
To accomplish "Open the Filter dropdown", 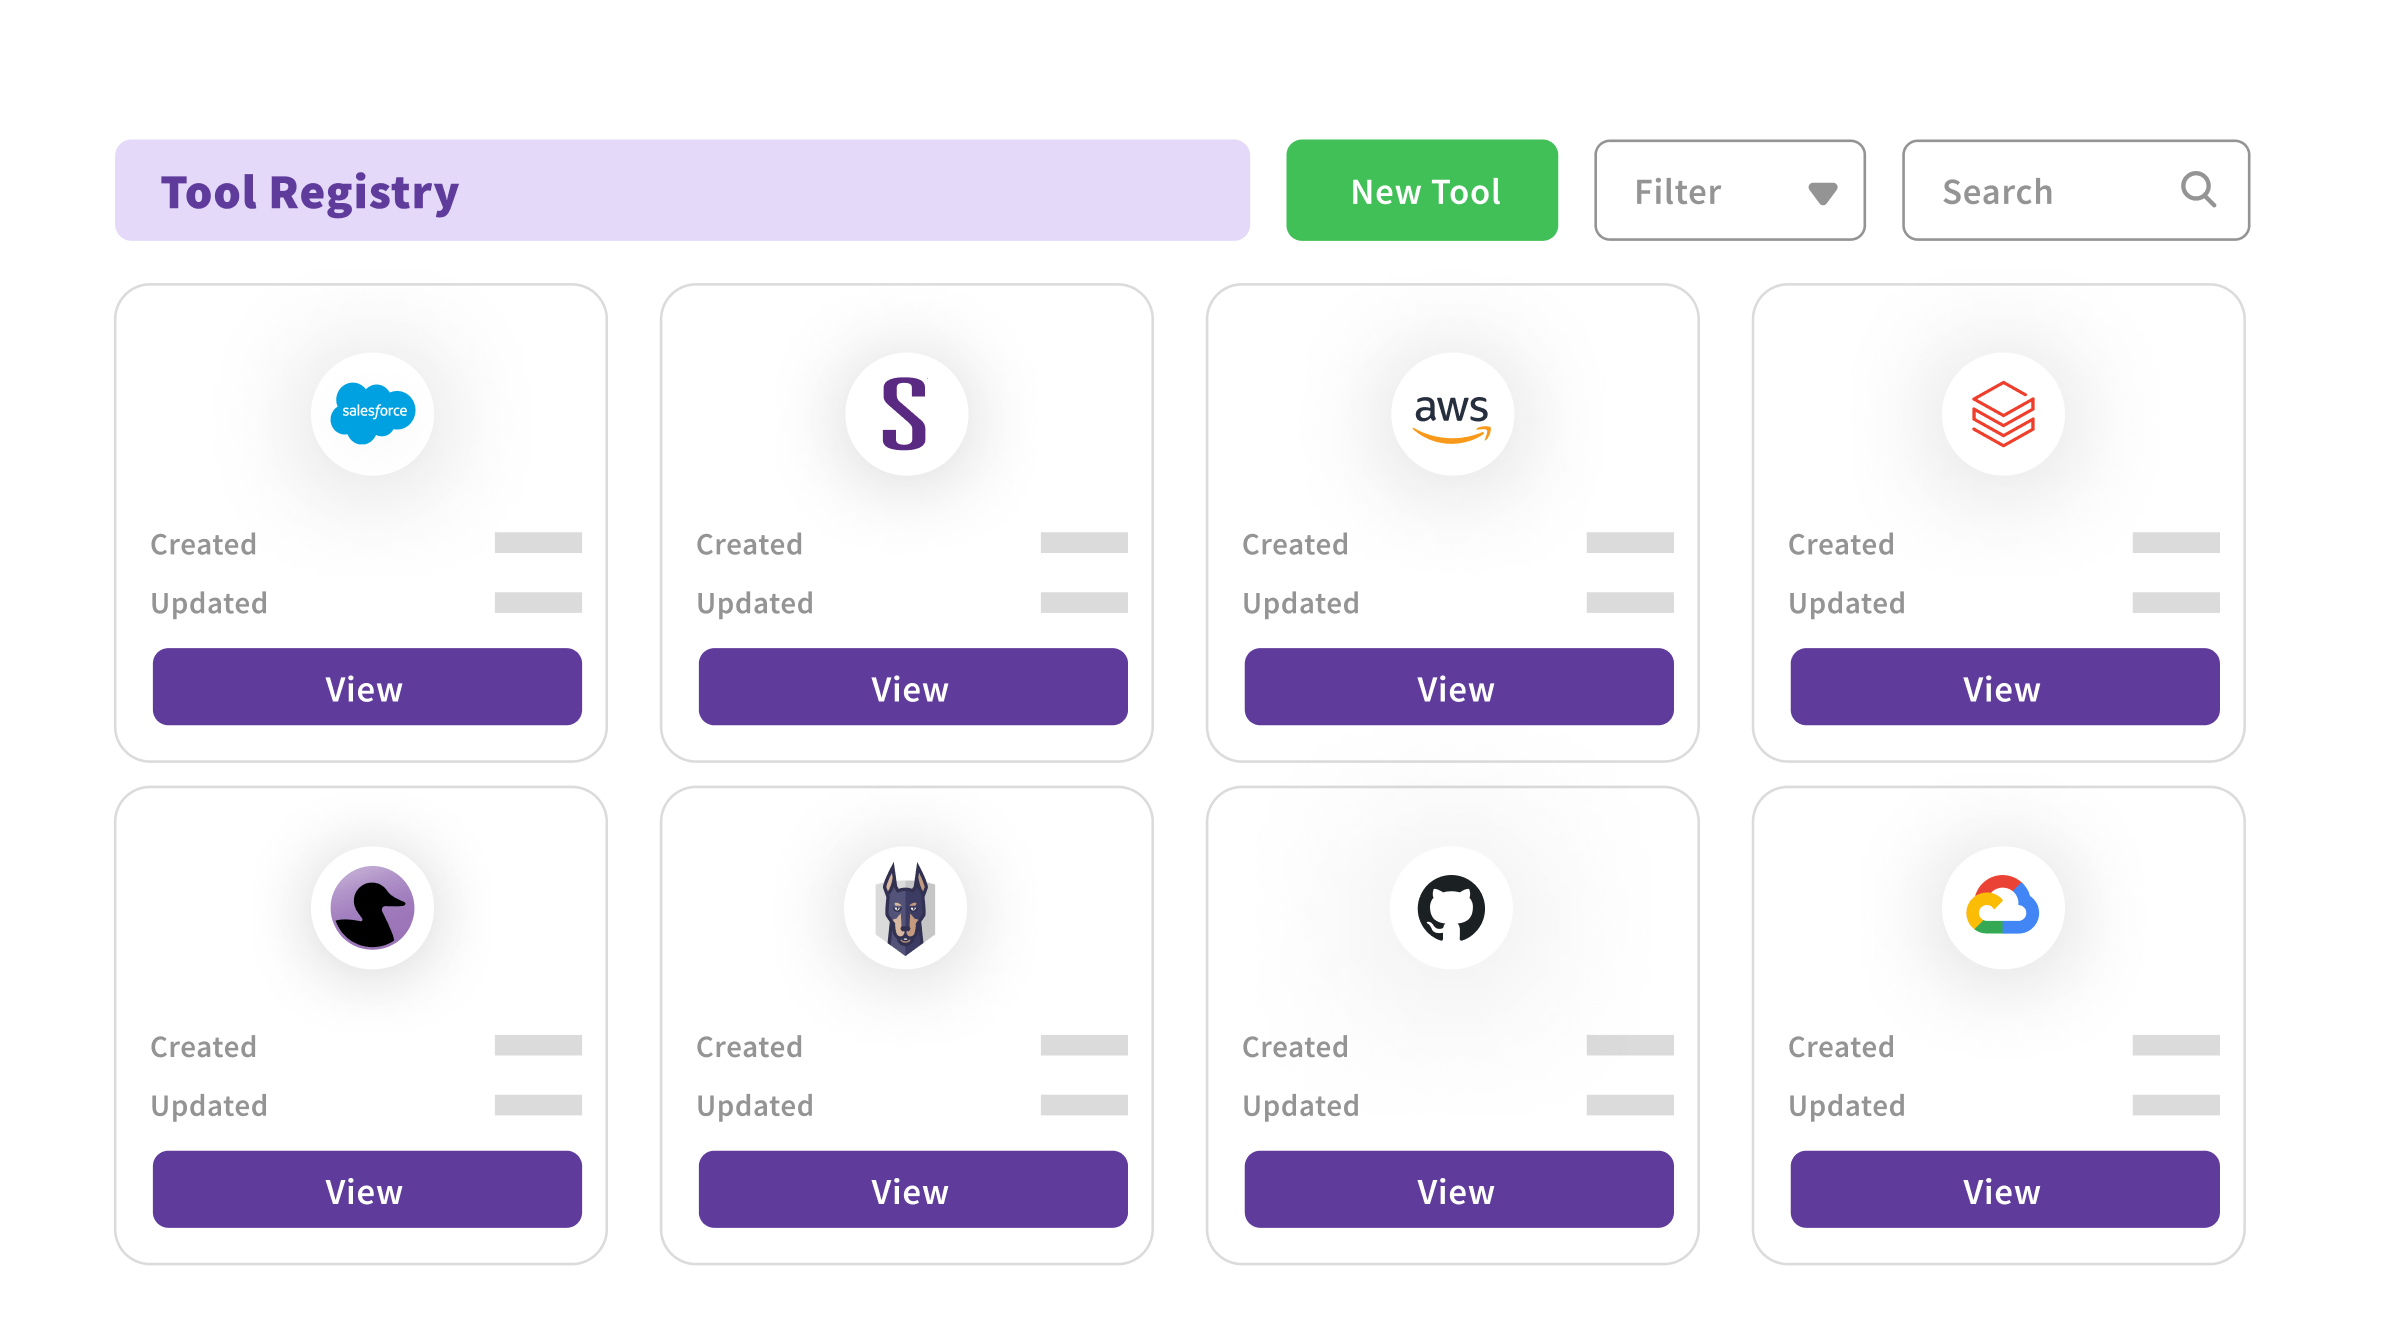I will click(x=1729, y=190).
